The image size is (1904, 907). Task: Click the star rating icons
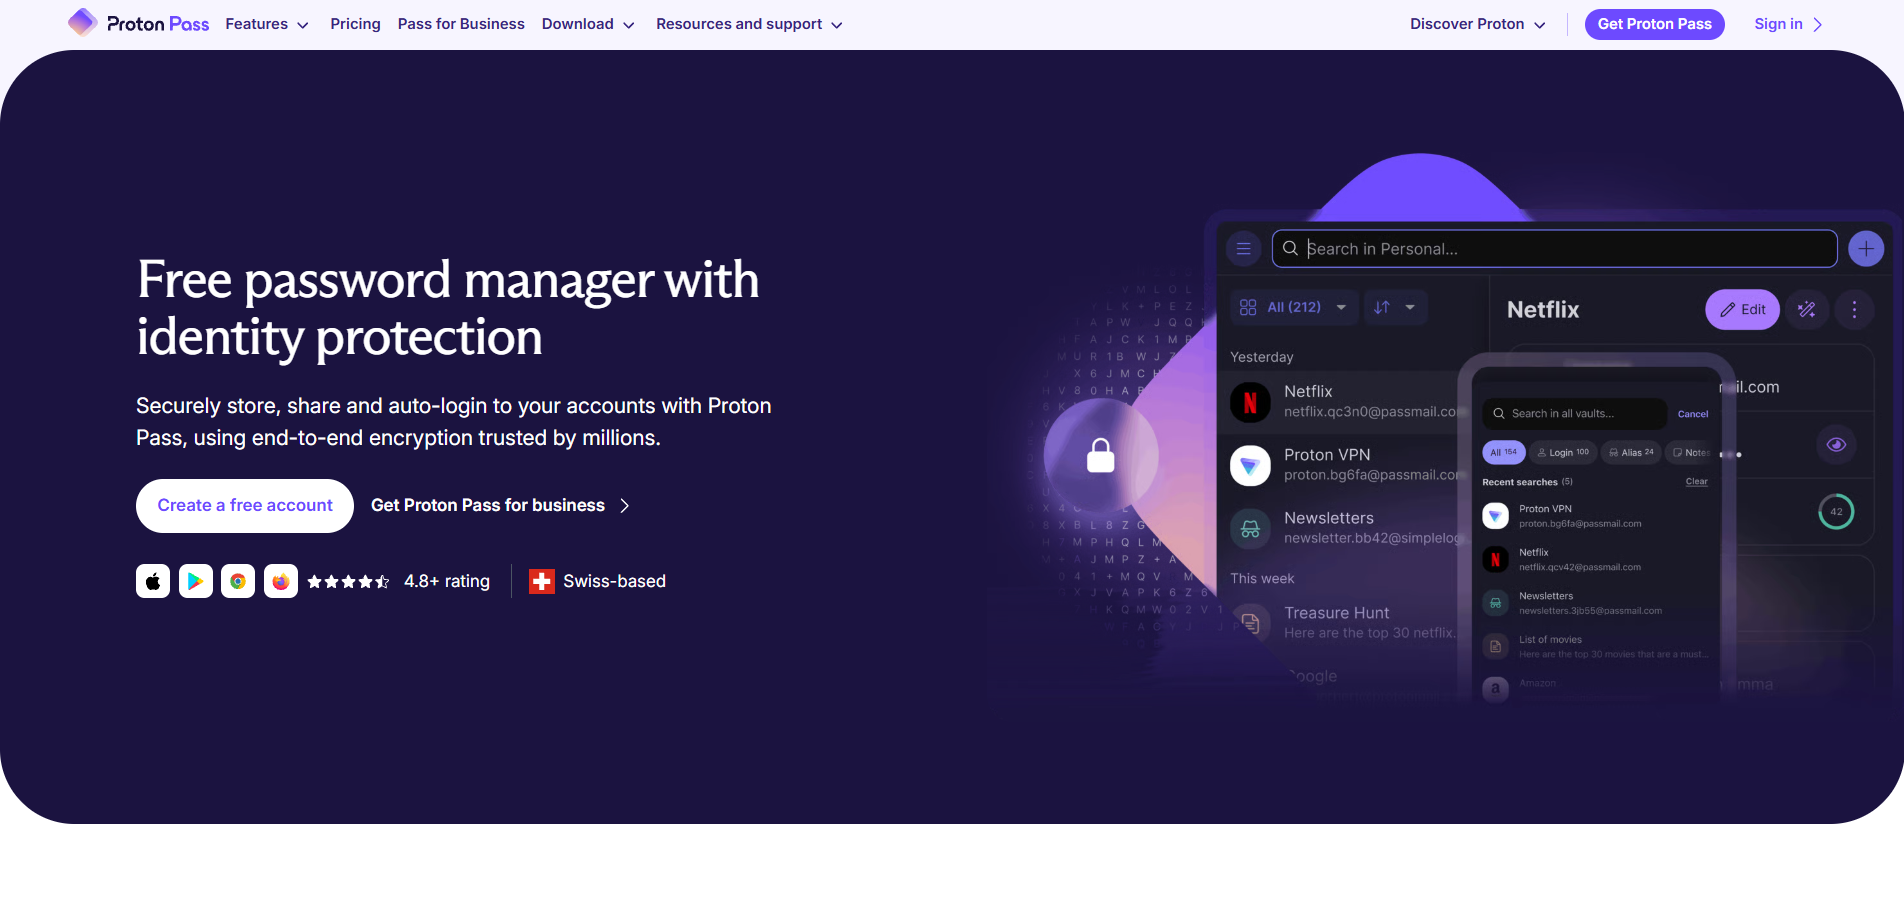348,581
